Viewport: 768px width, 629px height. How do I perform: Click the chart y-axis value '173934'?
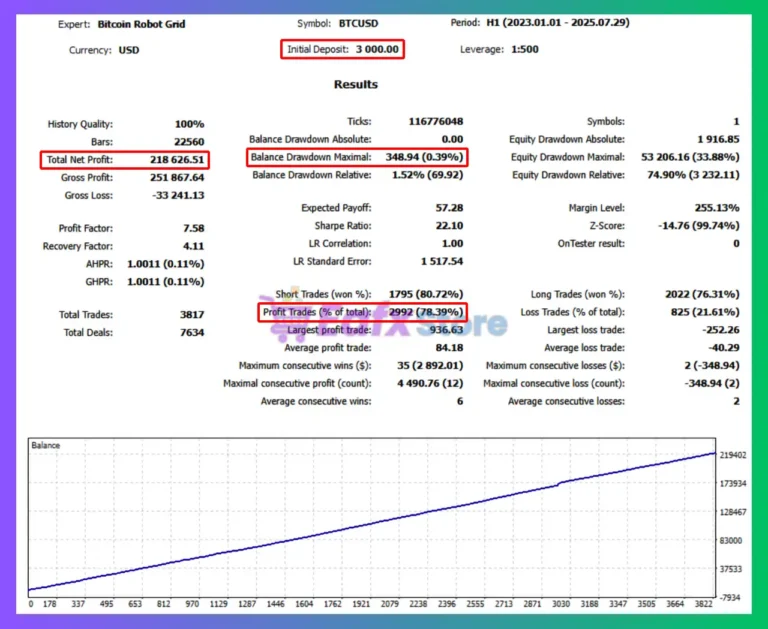point(733,484)
